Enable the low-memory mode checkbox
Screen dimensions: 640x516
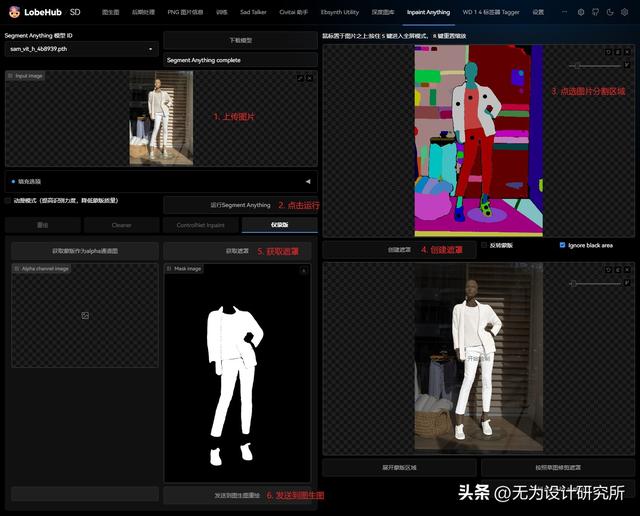click(x=8, y=200)
